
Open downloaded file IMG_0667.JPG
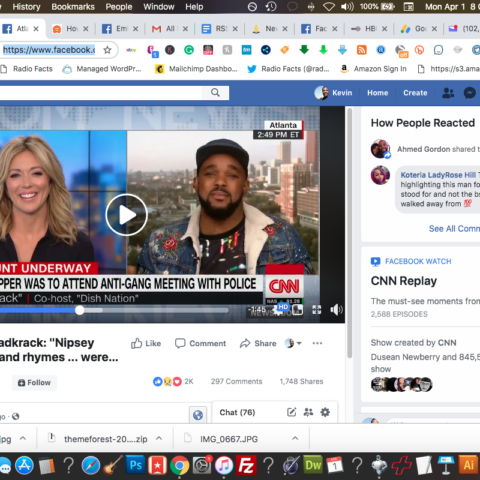229,439
